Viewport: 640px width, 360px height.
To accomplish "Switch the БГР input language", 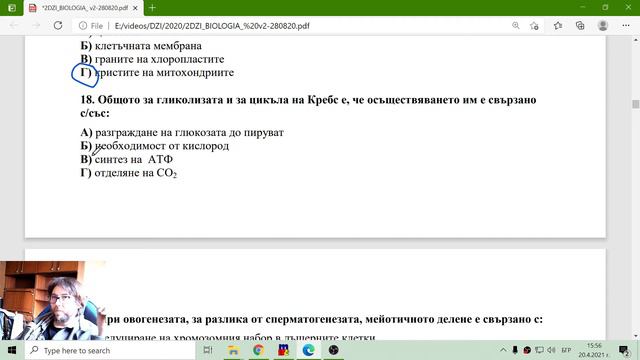I will coord(566,350).
